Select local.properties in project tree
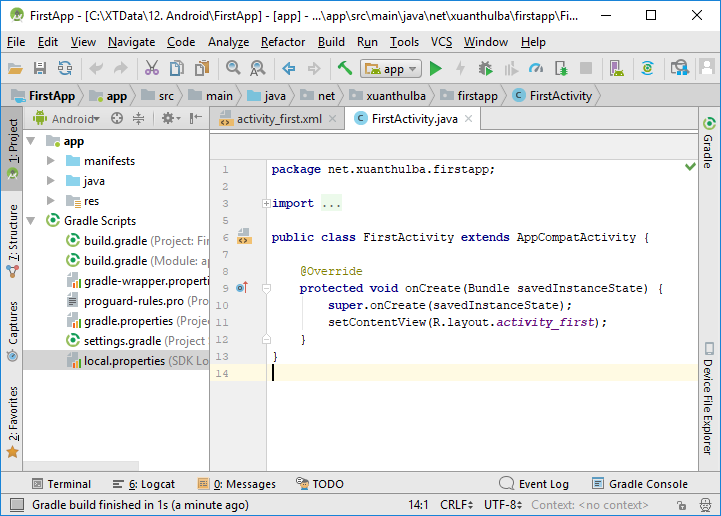Image resolution: width=721 pixels, height=516 pixels. (116, 361)
